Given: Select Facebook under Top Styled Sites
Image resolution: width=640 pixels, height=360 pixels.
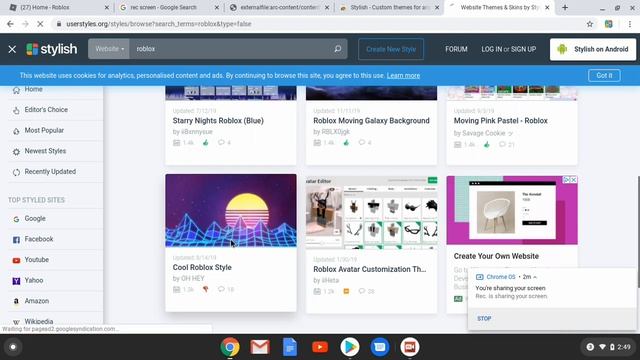Looking at the screenshot, I should click(x=39, y=239).
